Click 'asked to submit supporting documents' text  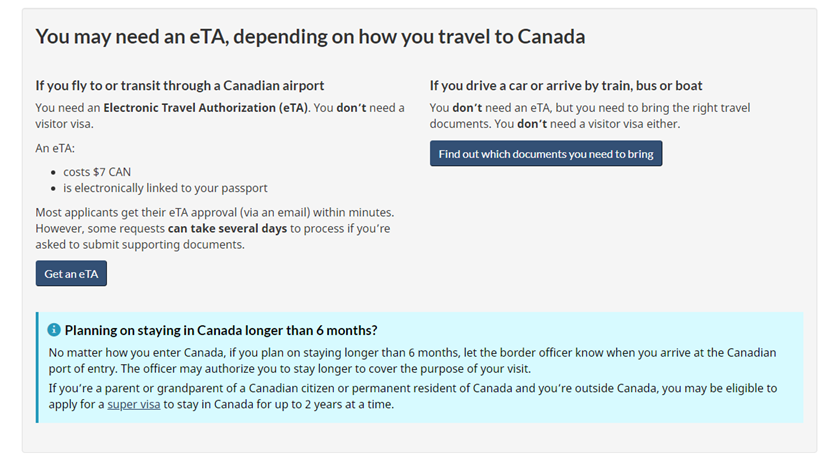(x=140, y=245)
